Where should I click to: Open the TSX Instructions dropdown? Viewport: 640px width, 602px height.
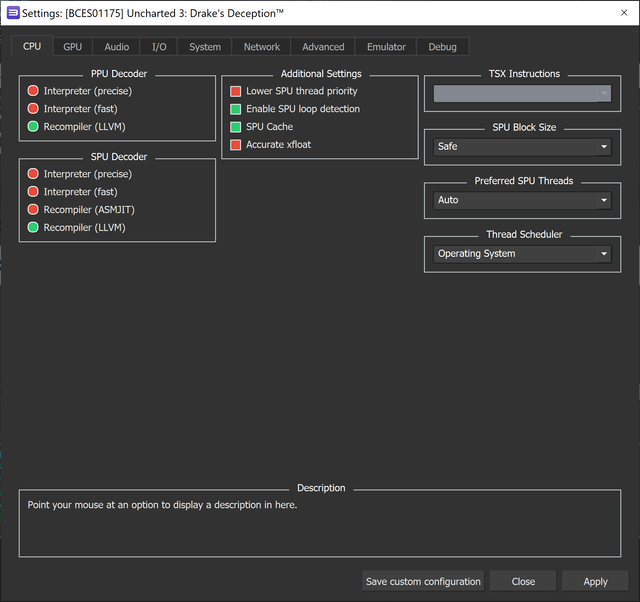pos(522,93)
